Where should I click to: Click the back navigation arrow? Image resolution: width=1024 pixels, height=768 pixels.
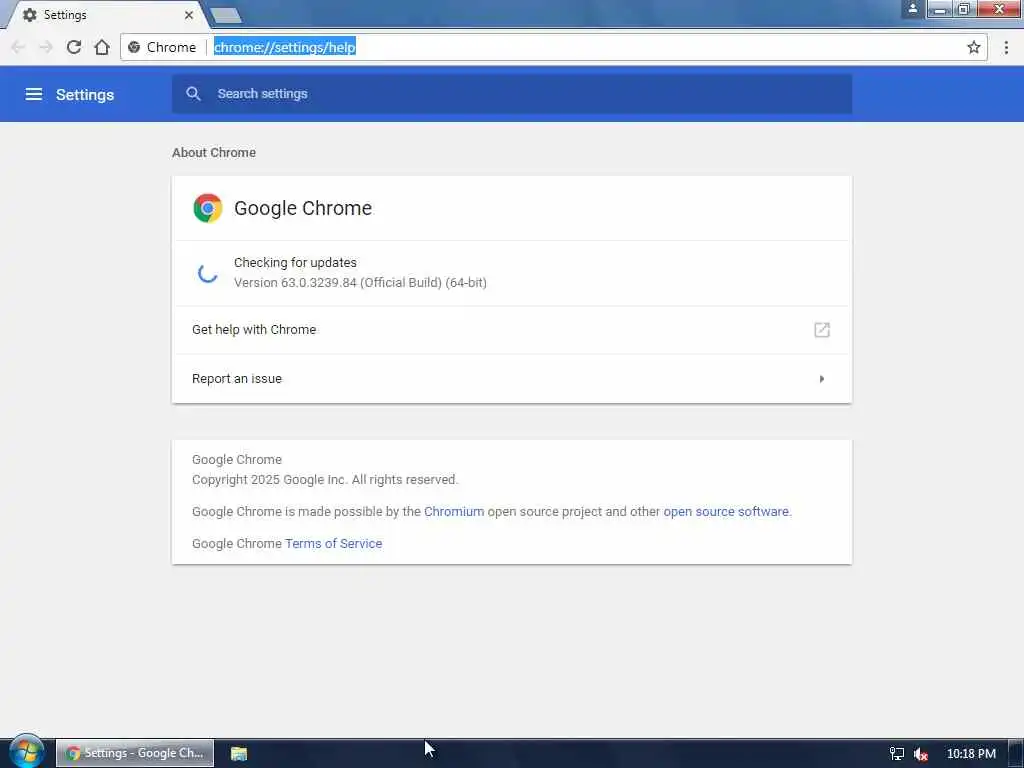(x=18, y=47)
